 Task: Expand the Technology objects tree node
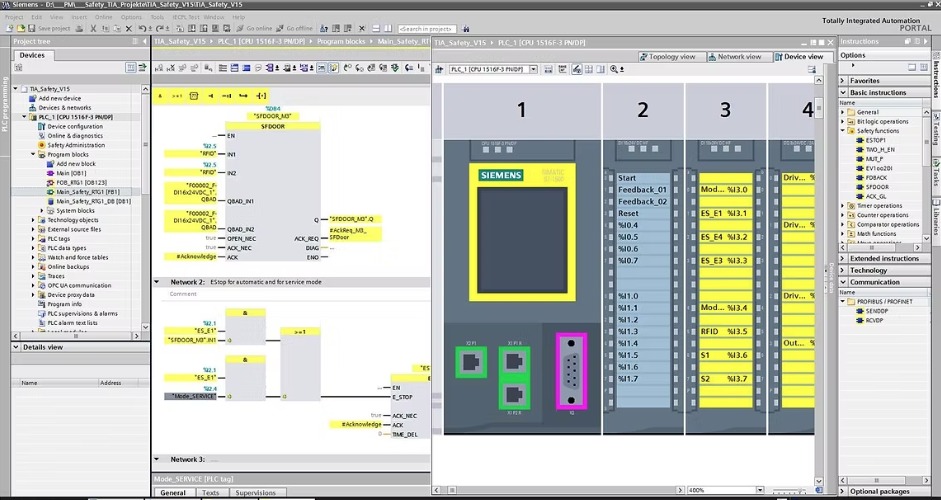[34, 220]
